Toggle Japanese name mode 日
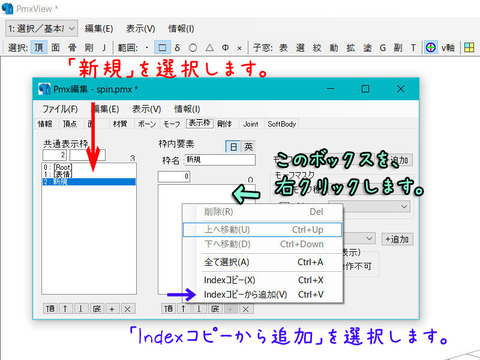The image size is (480, 360). pos(233,147)
